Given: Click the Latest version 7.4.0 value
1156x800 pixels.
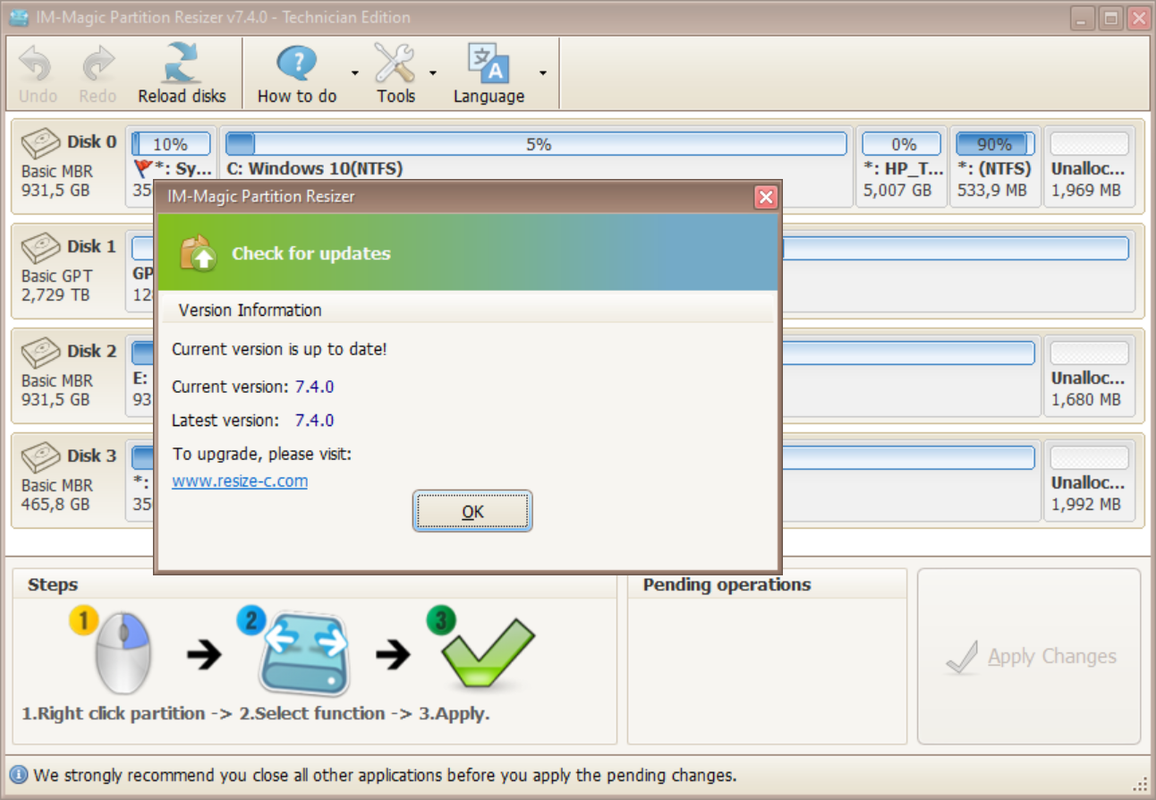Looking at the screenshot, I should tap(314, 420).
